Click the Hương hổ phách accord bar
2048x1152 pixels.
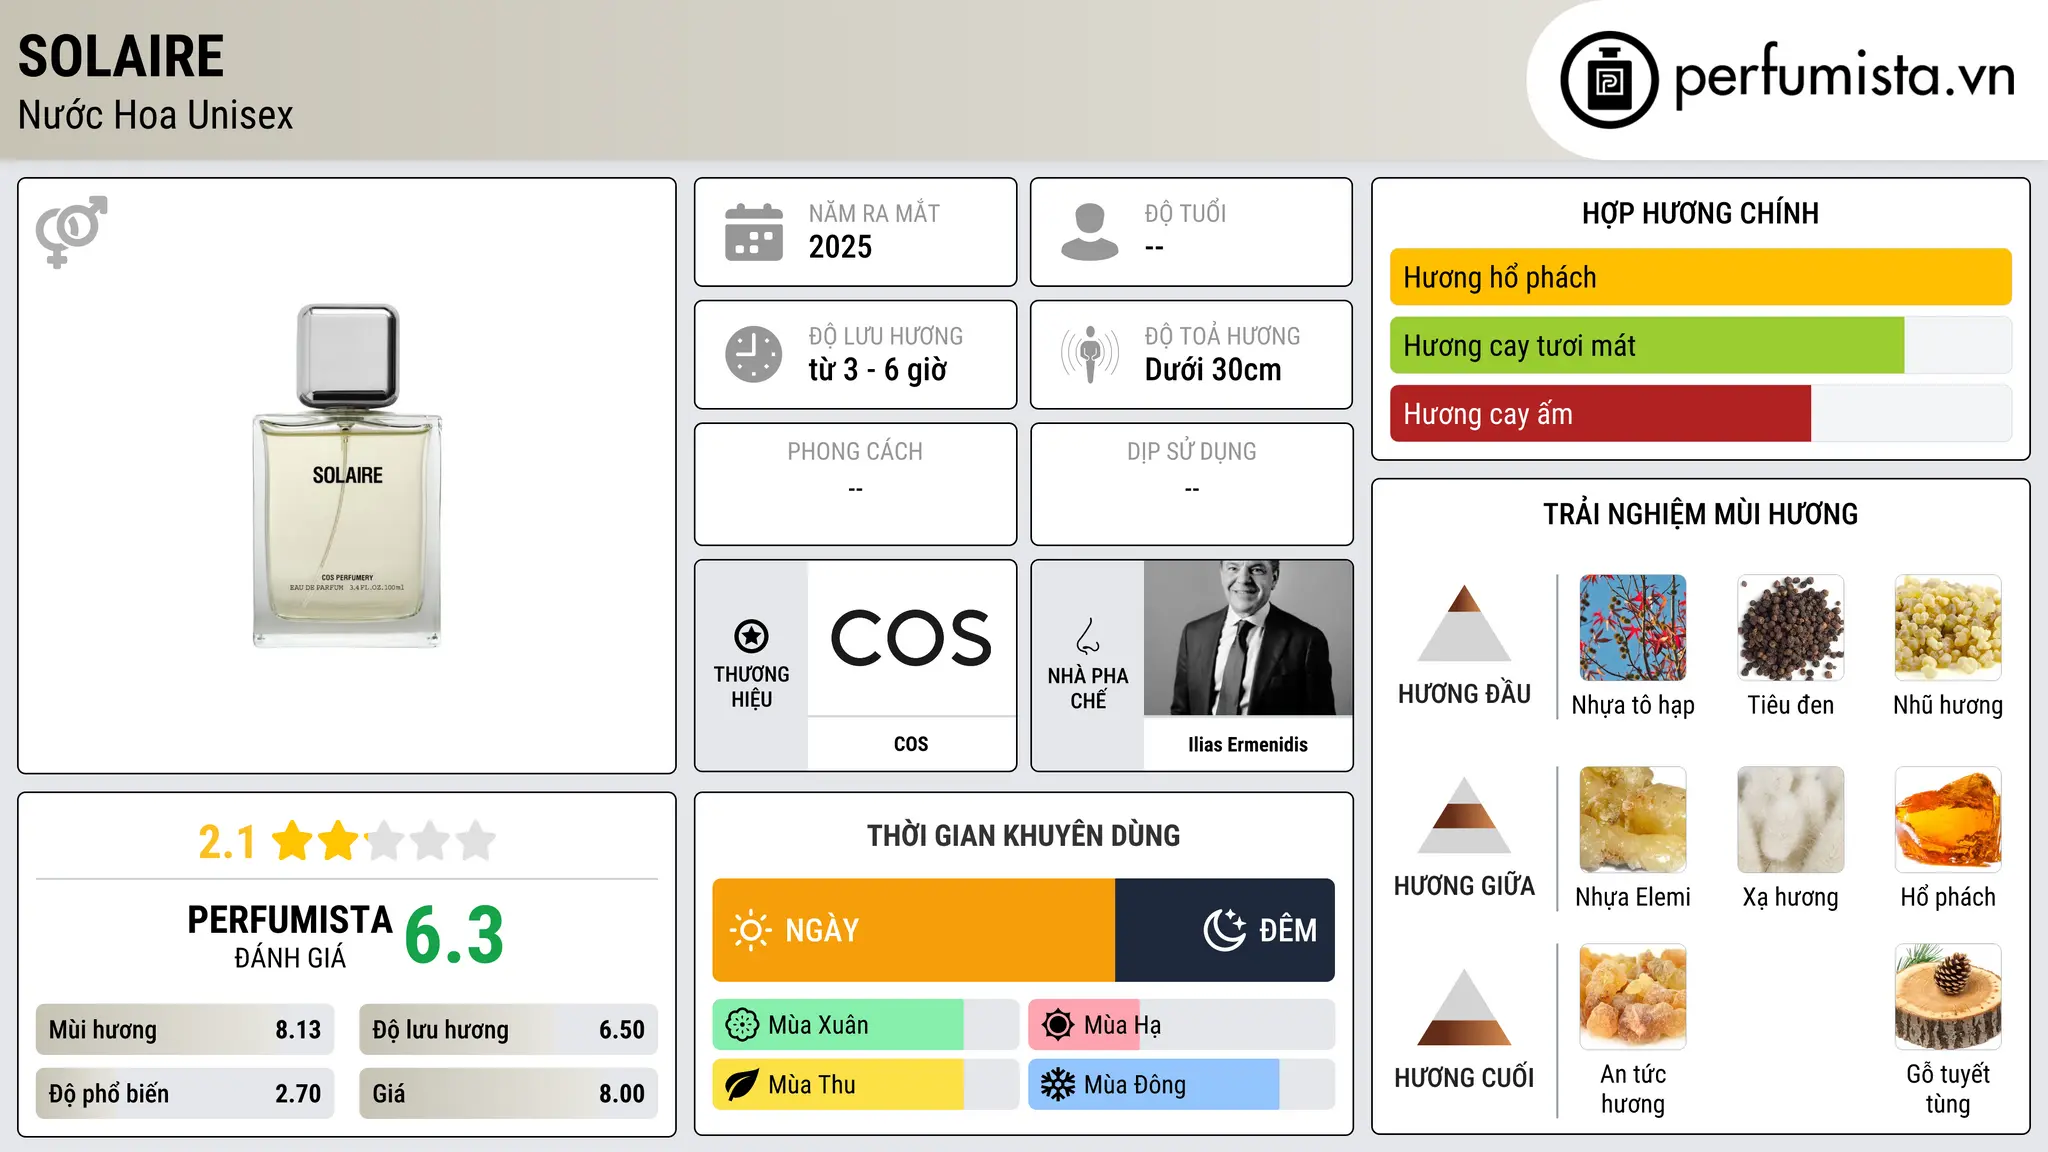[x=1700, y=277]
